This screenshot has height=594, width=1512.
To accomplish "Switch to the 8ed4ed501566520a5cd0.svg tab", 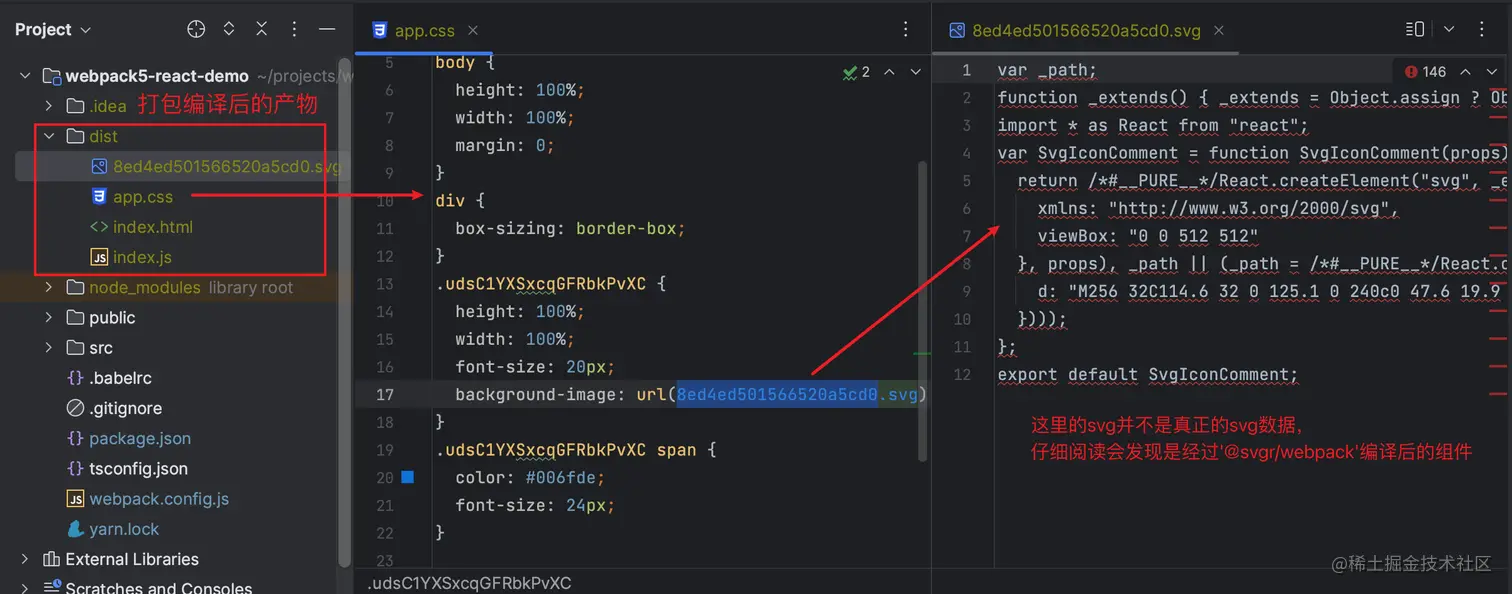I will click(1086, 30).
